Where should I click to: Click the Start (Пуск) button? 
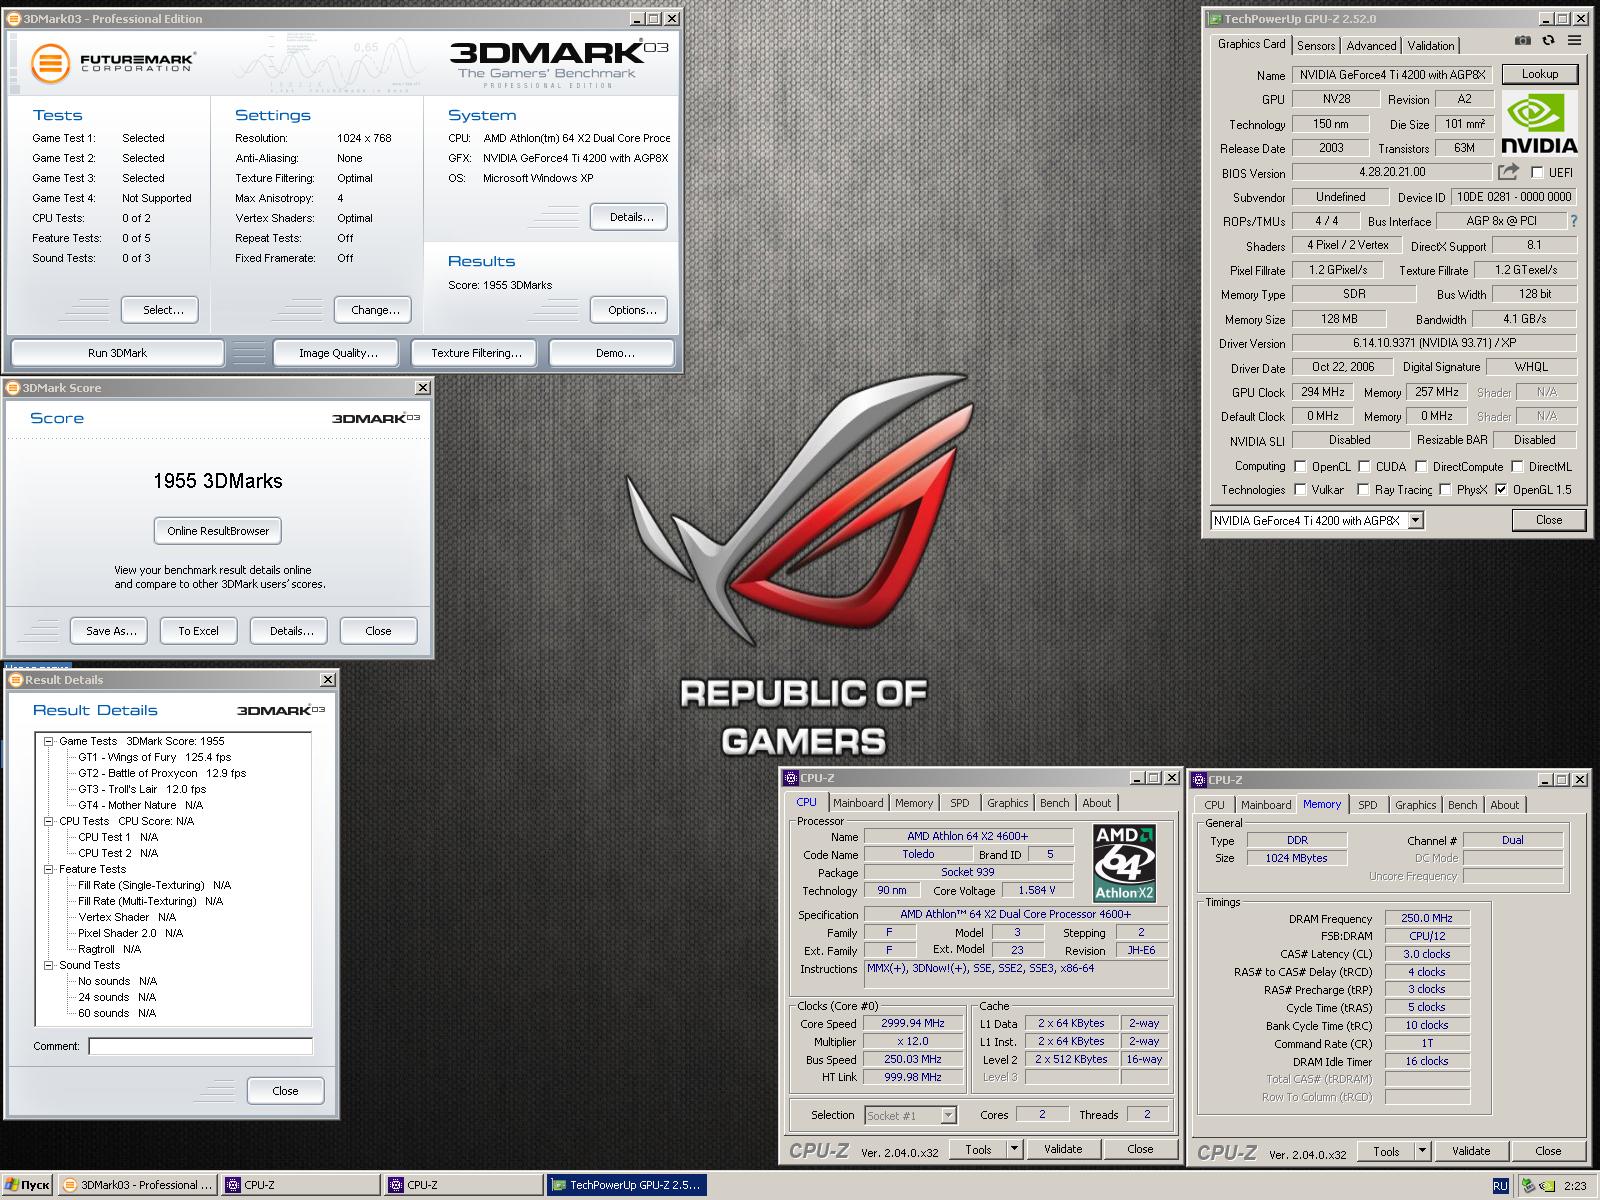(27, 1185)
